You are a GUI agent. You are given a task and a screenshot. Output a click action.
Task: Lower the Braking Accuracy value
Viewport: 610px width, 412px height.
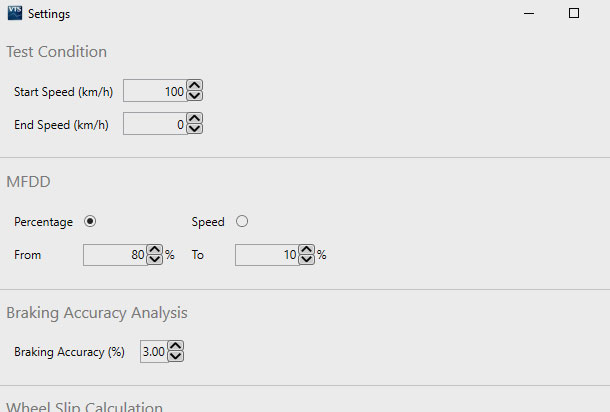point(176,357)
